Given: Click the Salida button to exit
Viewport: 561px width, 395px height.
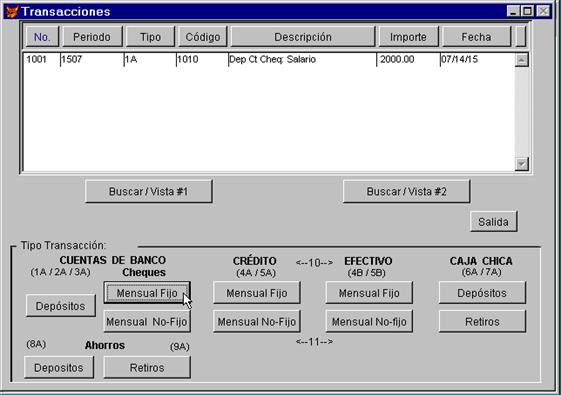Looking at the screenshot, I should 494,222.
